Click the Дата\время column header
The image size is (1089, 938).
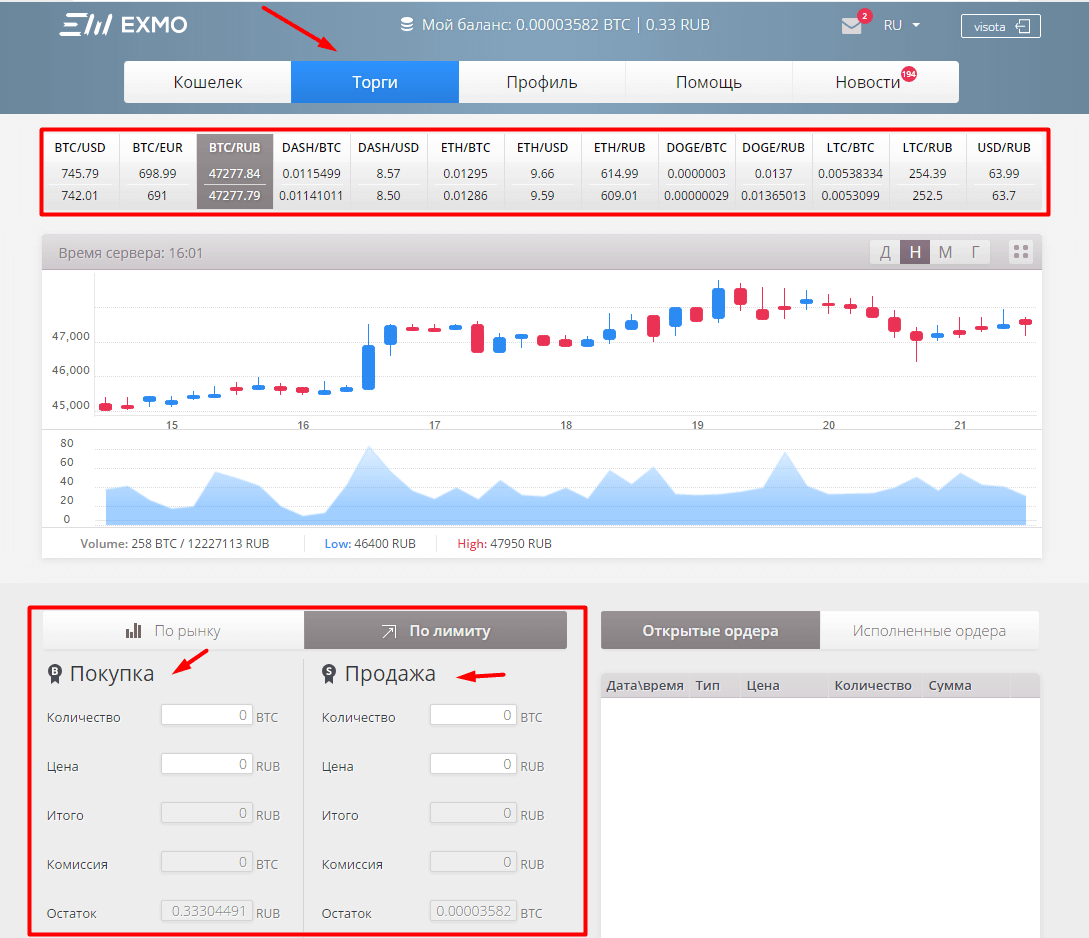pyautogui.click(x=645, y=686)
